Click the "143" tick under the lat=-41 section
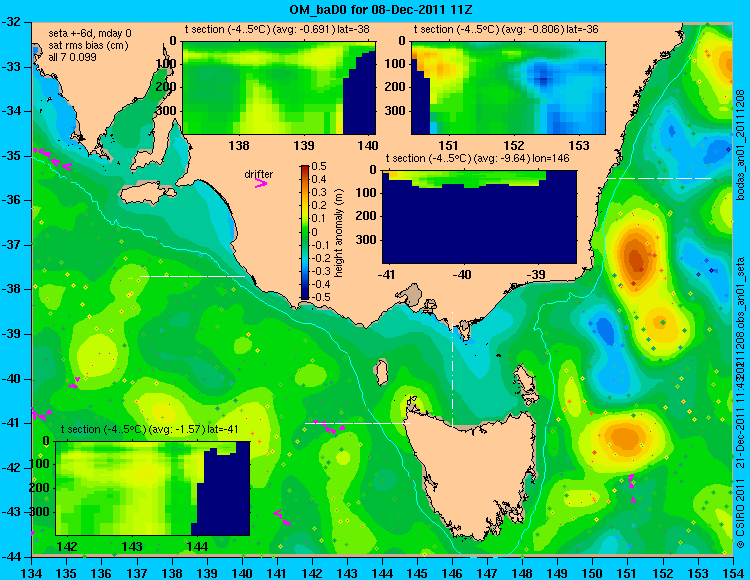 (132, 546)
